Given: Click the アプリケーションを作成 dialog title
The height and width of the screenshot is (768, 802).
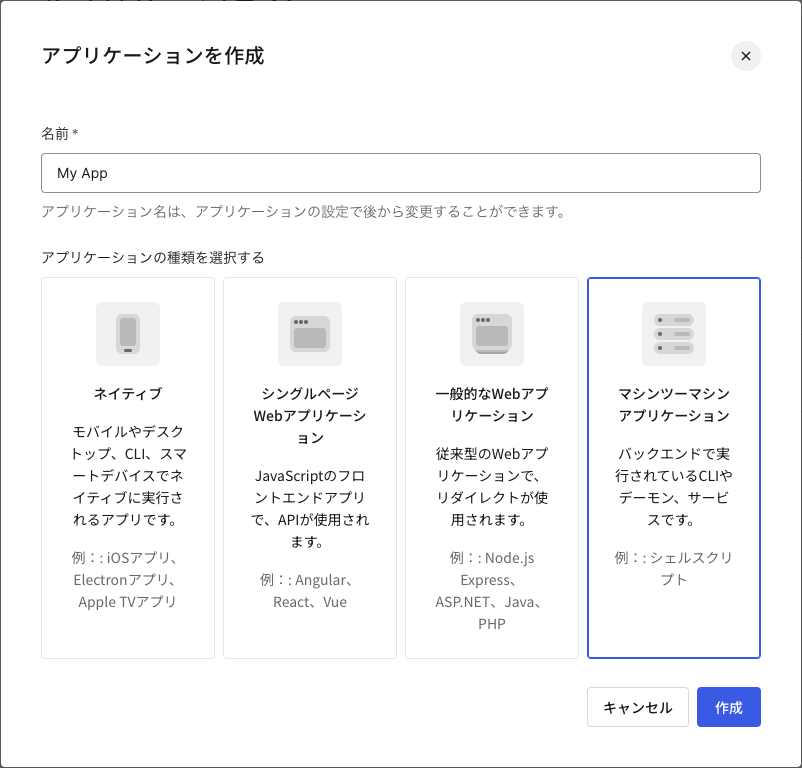Looking at the screenshot, I should click(x=153, y=56).
